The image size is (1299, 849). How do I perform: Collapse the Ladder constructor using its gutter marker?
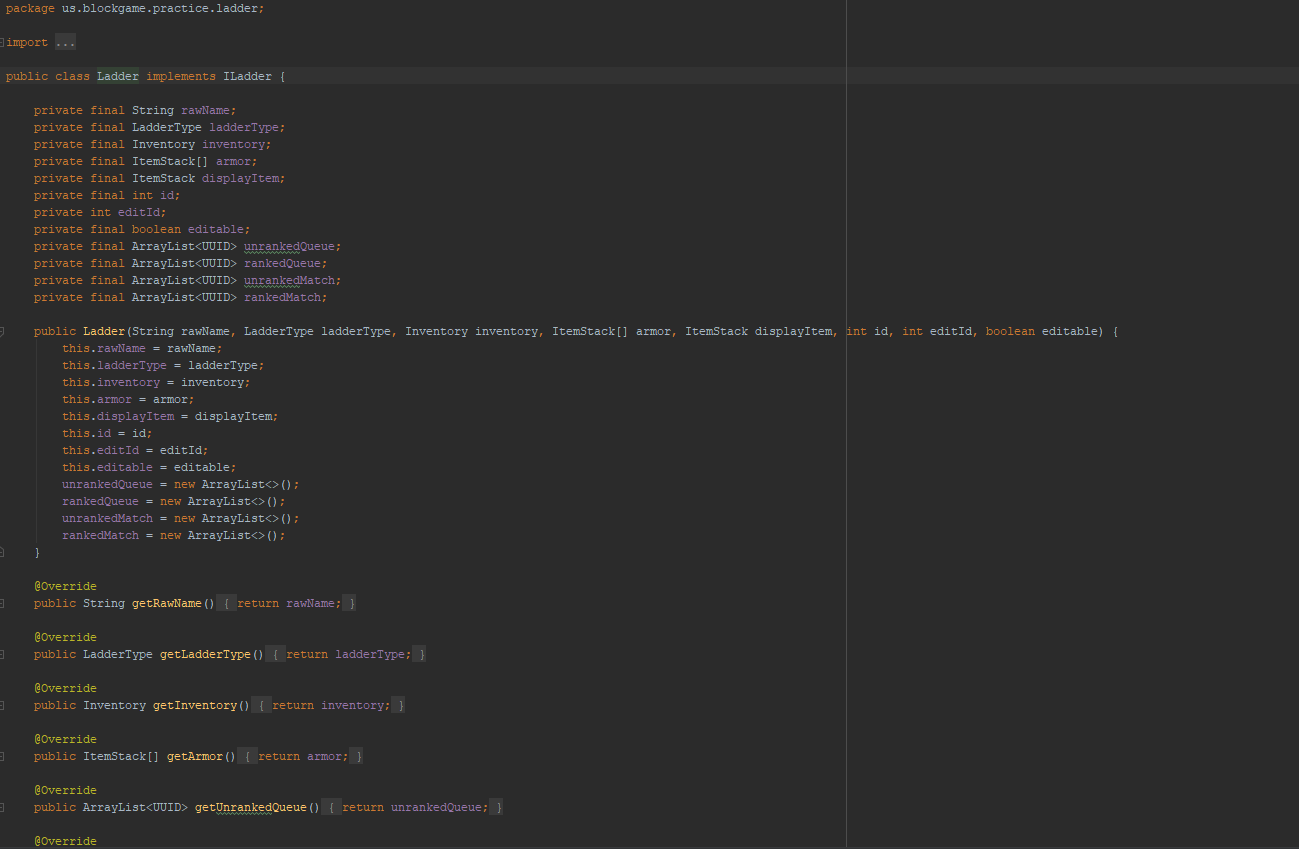[2, 331]
